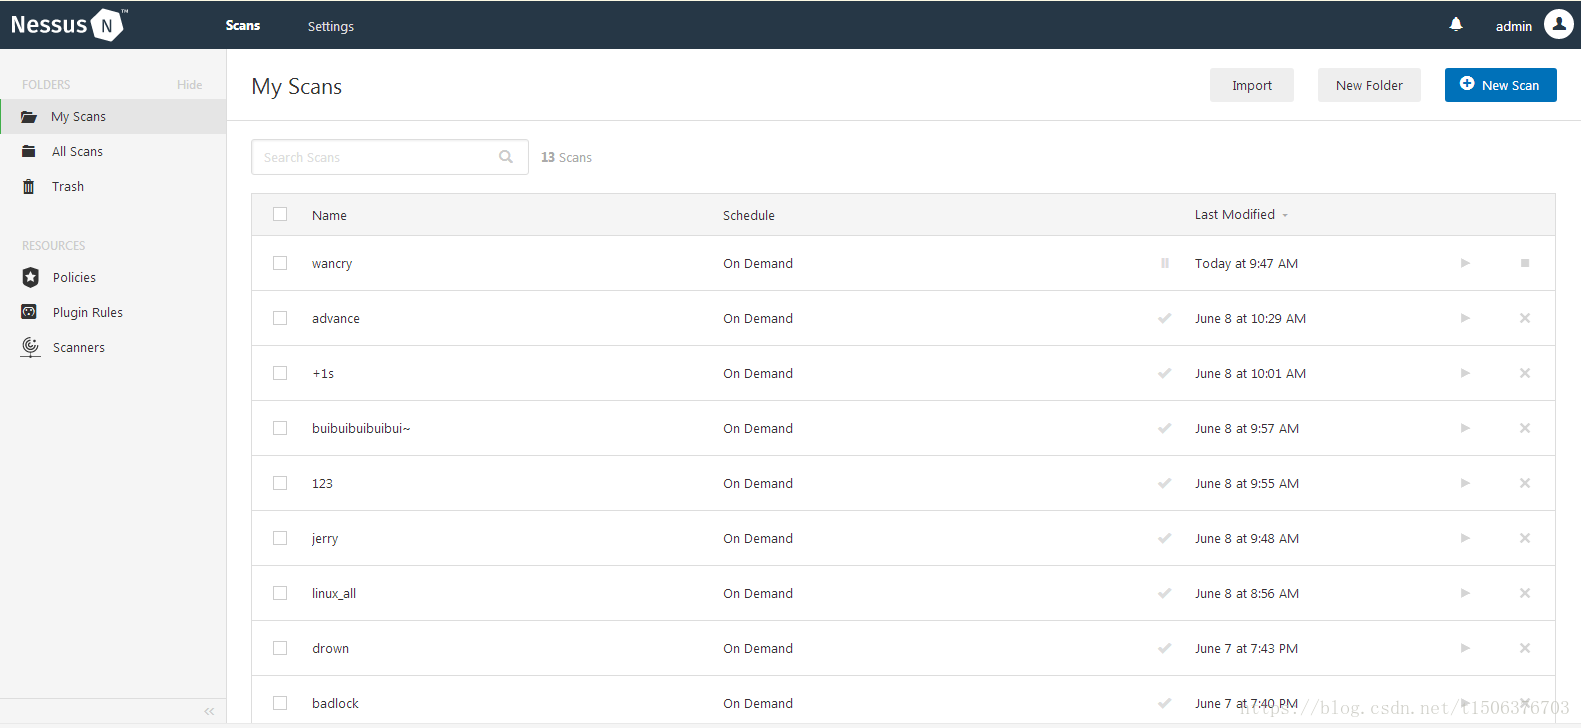Open the Settings tab
The height and width of the screenshot is (728, 1581).
click(331, 26)
